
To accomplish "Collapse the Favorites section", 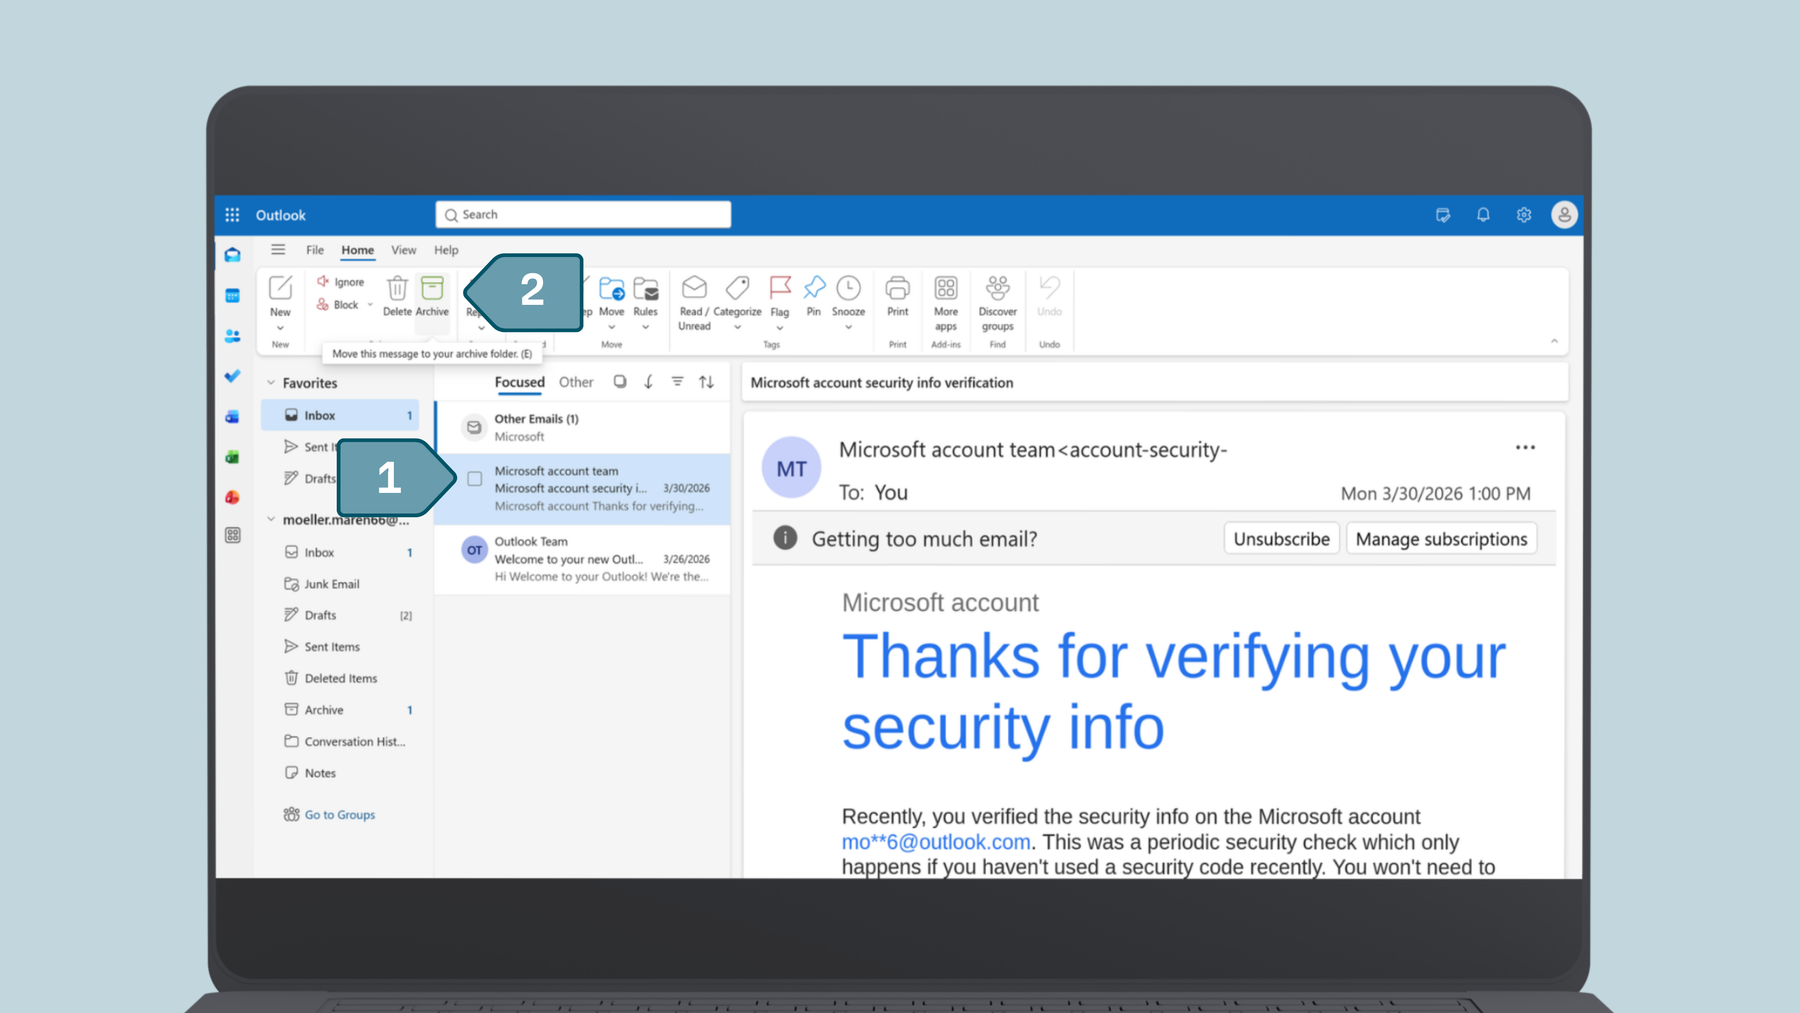I will 271,383.
